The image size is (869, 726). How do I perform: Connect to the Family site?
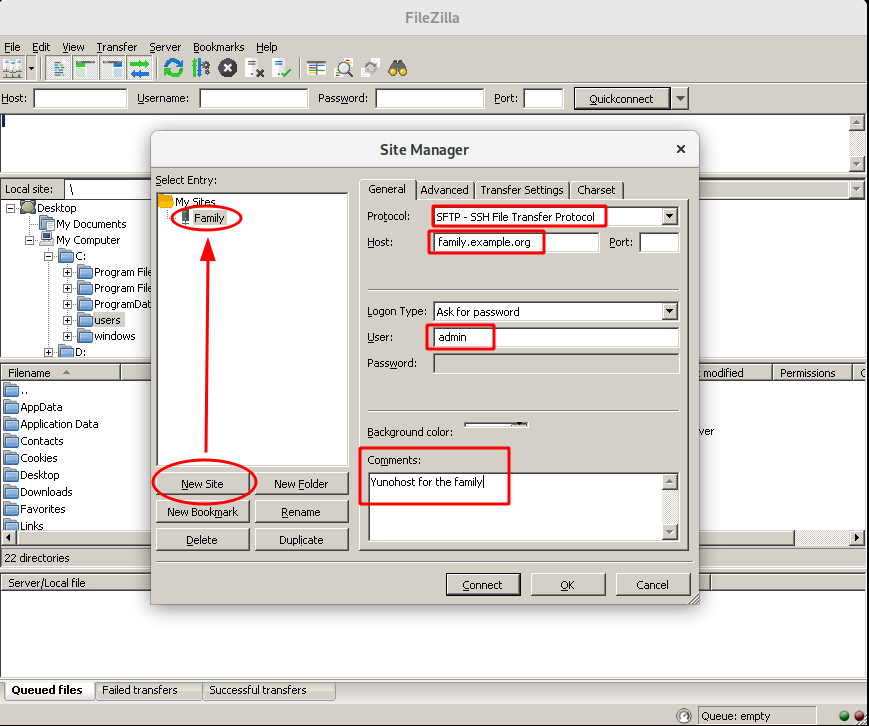[483, 584]
